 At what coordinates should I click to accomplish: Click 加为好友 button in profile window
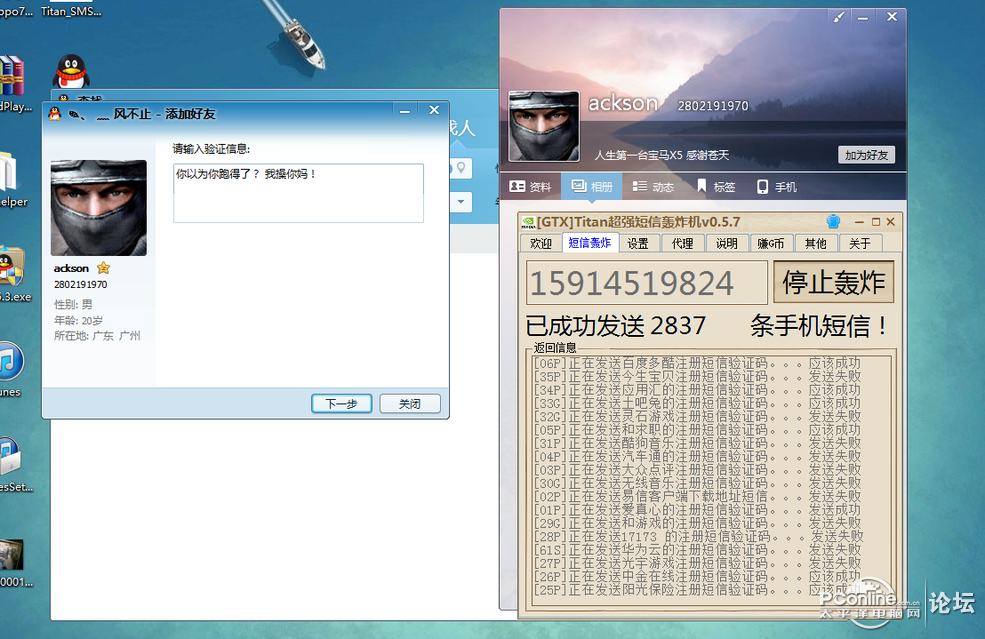click(x=866, y=155)
